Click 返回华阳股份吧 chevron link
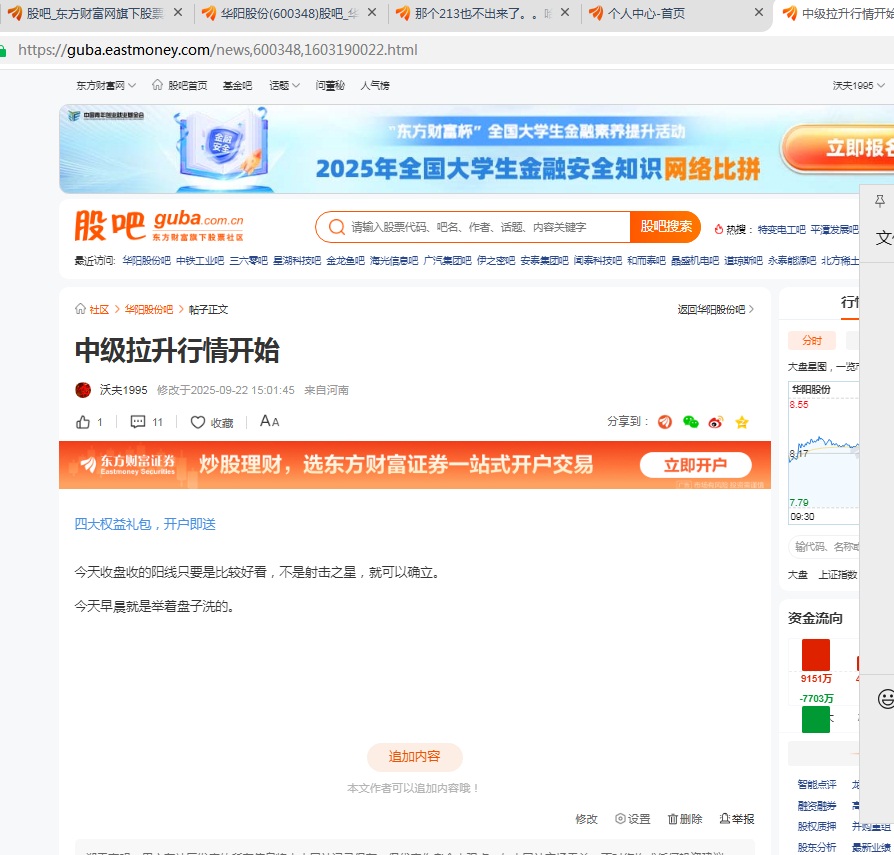Viewport: 894px width, 855px height. point(716,309)
